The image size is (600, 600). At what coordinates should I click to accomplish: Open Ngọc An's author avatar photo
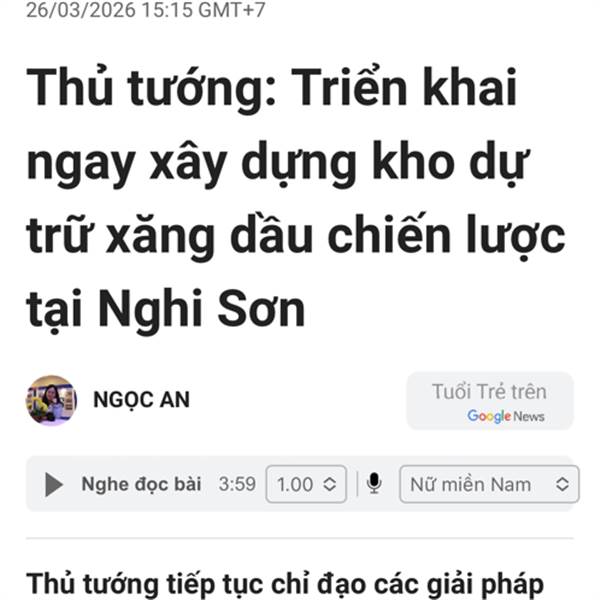click(51, 400)
